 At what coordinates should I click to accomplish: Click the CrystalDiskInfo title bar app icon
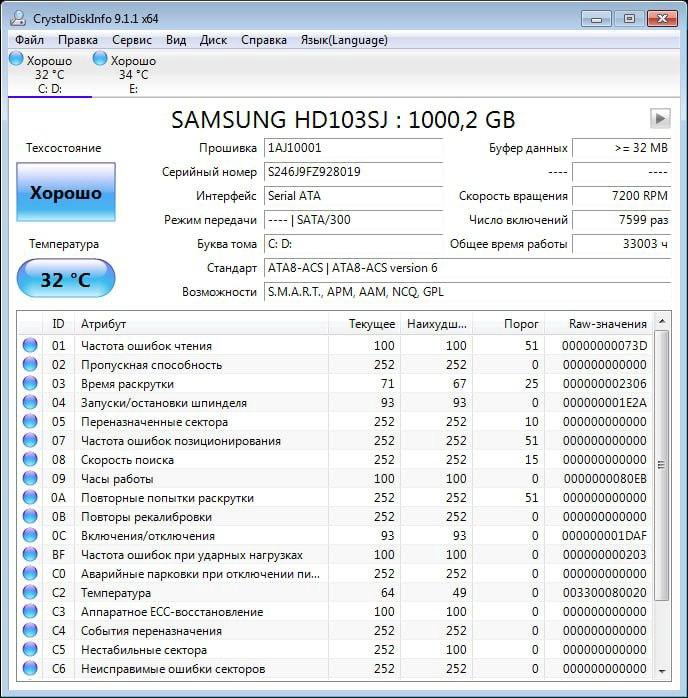17,18
